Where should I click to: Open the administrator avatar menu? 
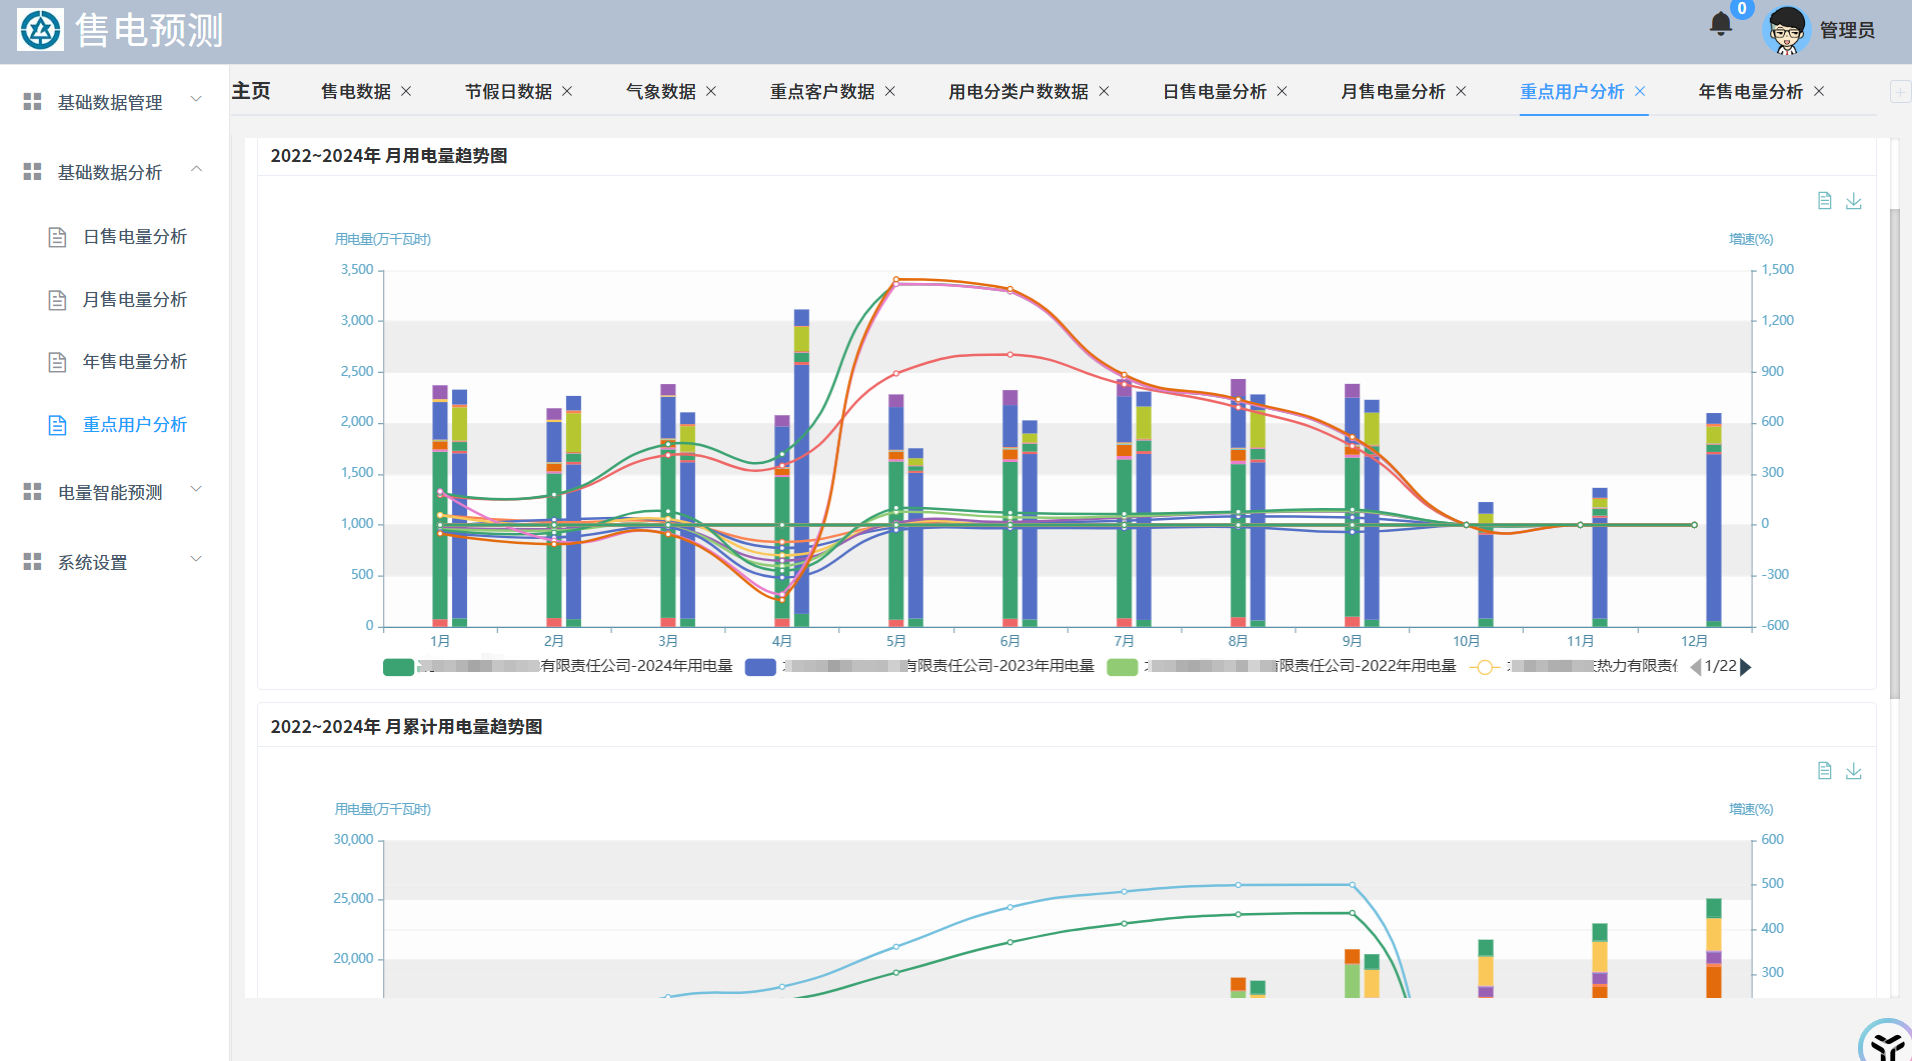tap(1786, 30)
